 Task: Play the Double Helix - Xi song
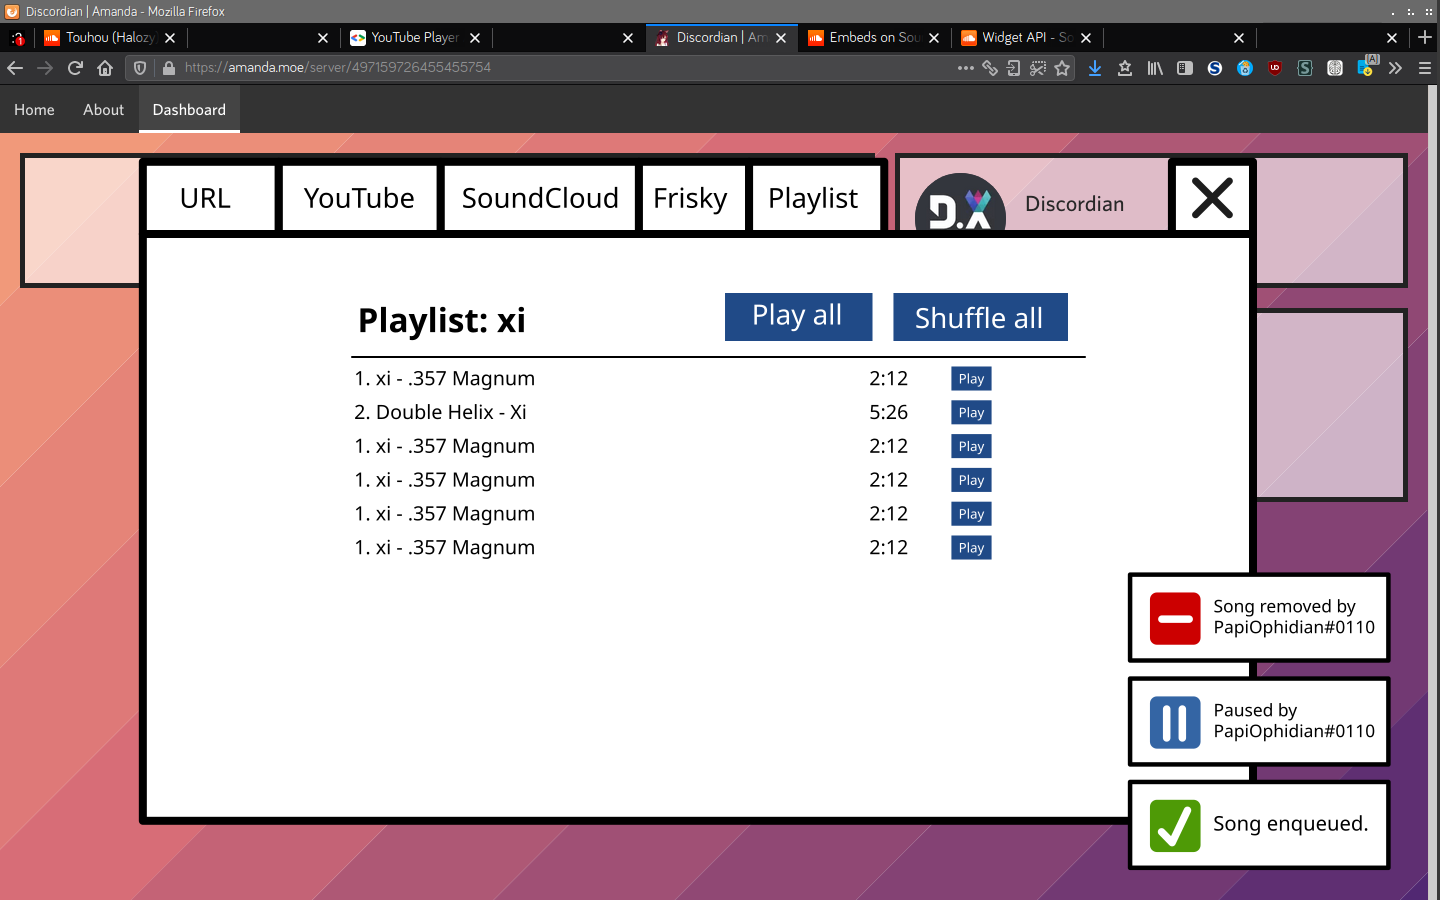coord(971,413)
